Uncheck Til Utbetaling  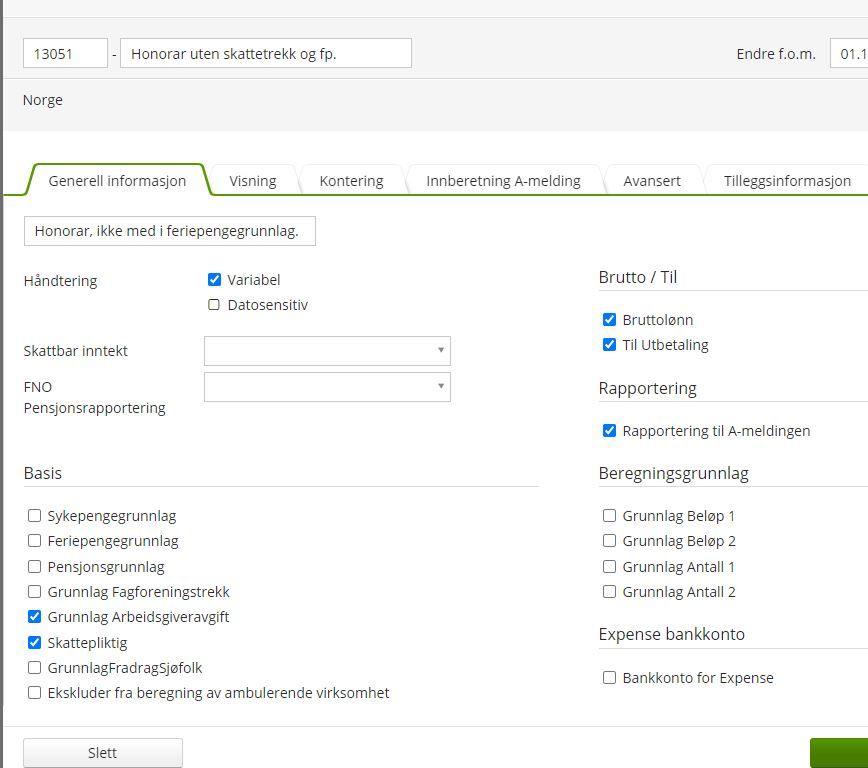609,344
